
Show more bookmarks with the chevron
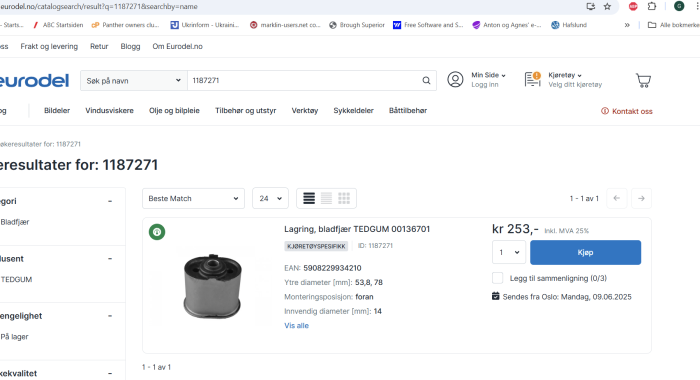pos(627,25)
